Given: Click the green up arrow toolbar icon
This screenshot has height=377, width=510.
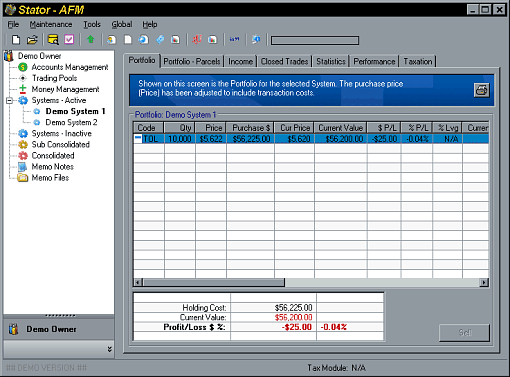Looking at the screenshot, I should [90, 40].
